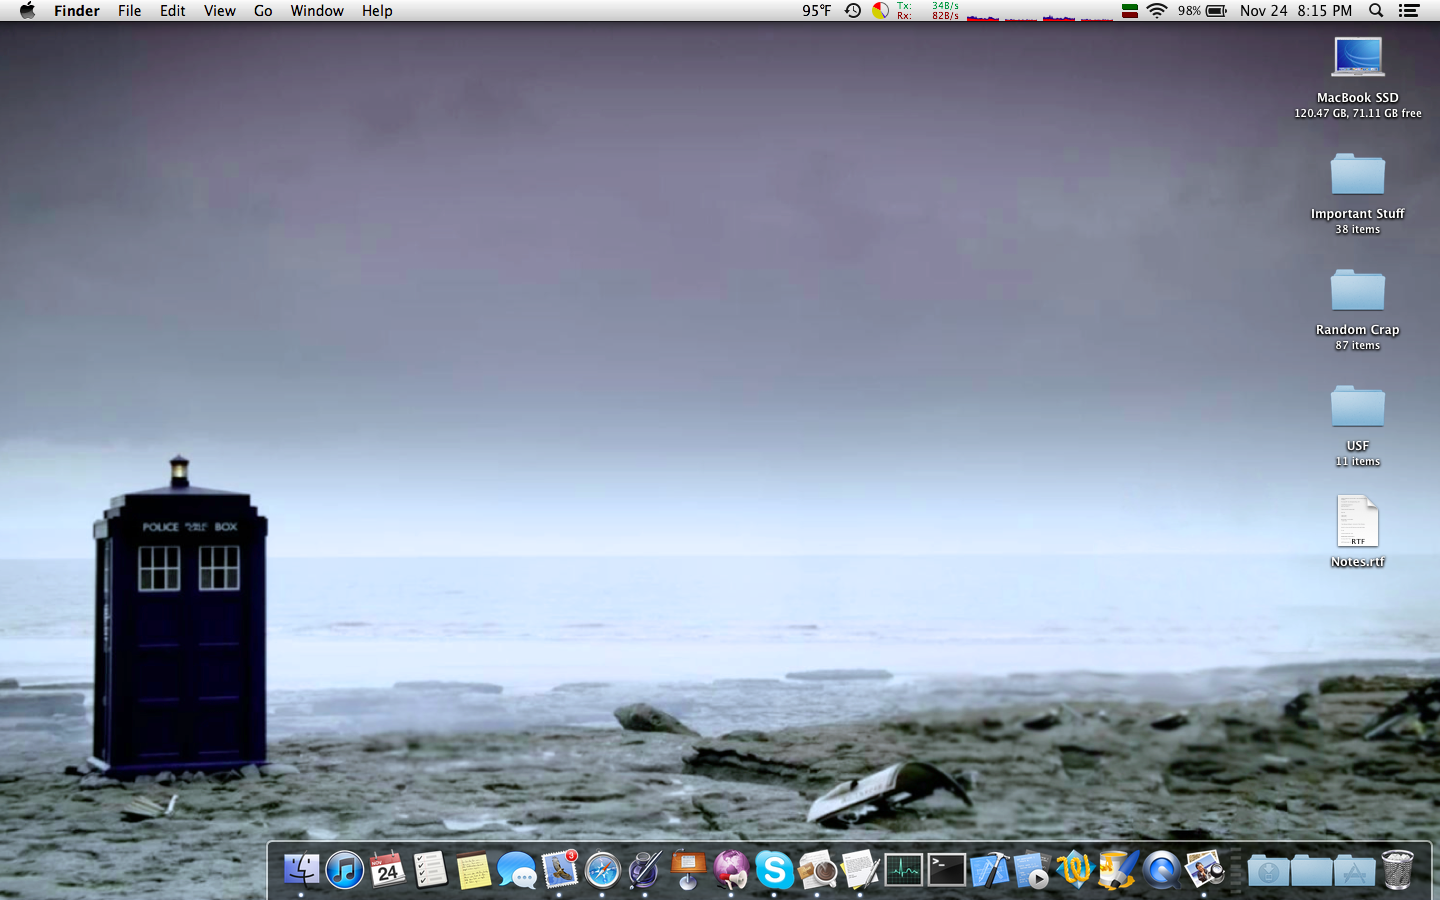Launch the code document play-button app

click(x=1032, y=869)
